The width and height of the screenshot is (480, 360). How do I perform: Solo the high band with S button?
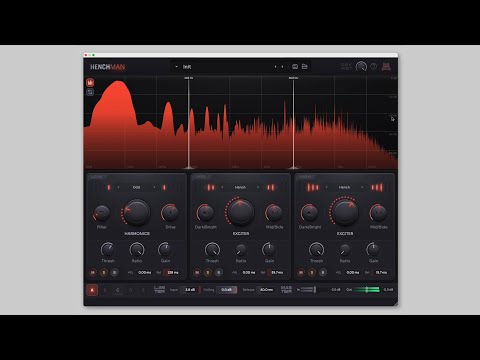[312, 272]
